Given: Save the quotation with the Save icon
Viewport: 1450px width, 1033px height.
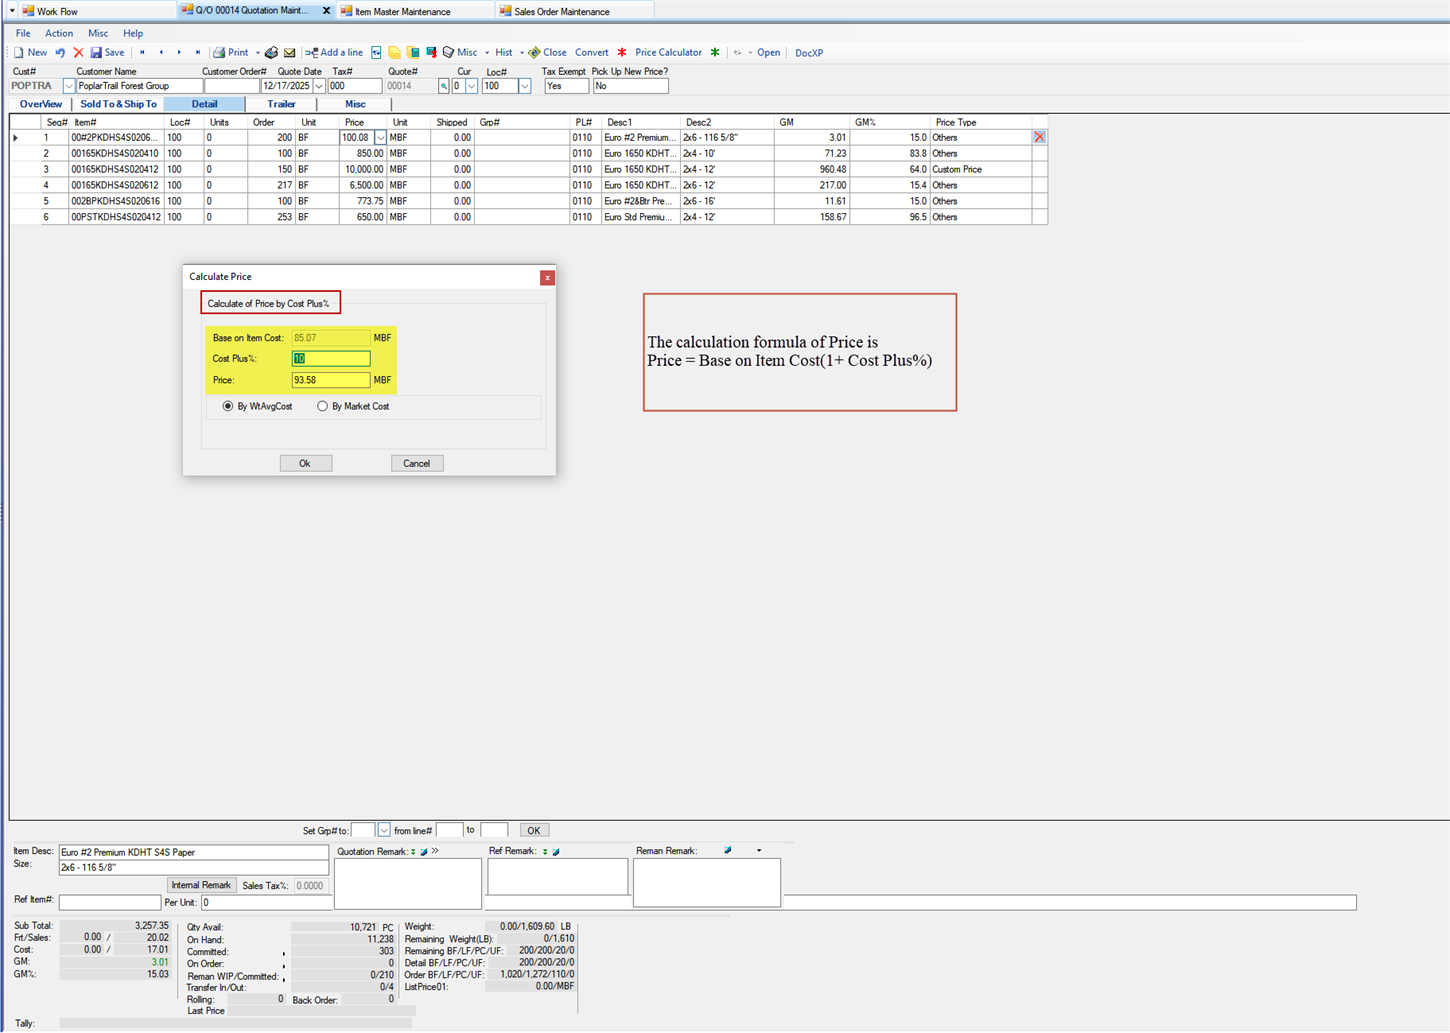Looking at the screenshot, I should (x=106, y=52).
